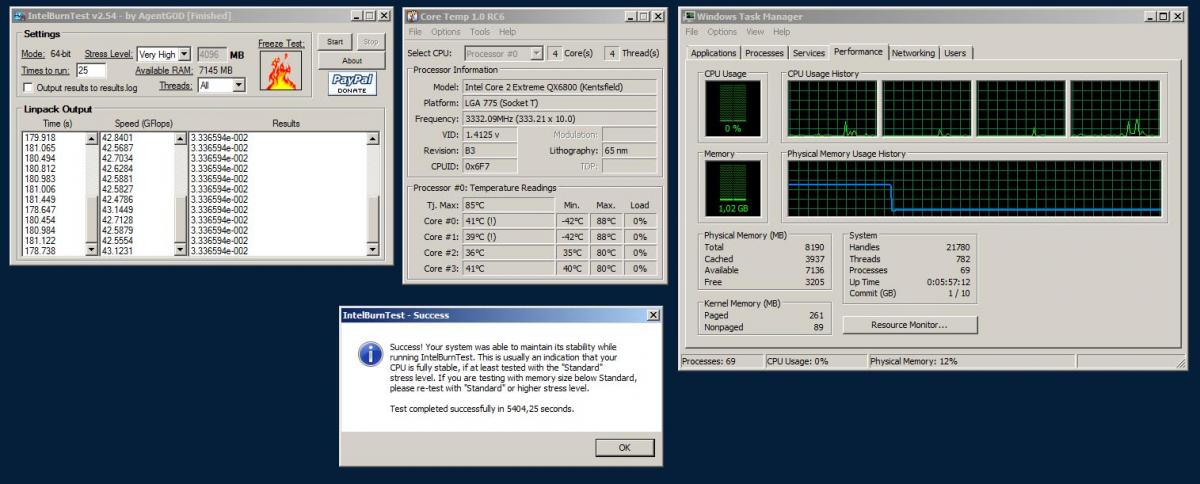Click the blue info icon in Success dialog

tap(371, 353)
